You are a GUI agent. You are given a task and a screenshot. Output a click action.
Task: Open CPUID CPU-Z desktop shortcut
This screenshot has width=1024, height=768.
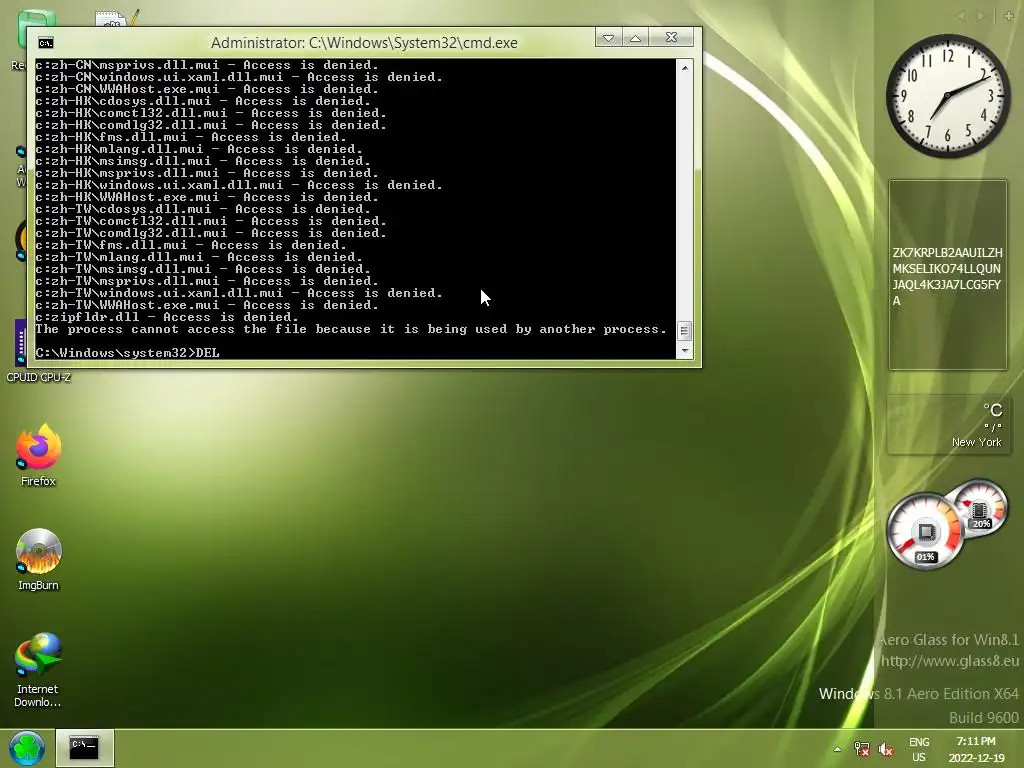point(38,351)
